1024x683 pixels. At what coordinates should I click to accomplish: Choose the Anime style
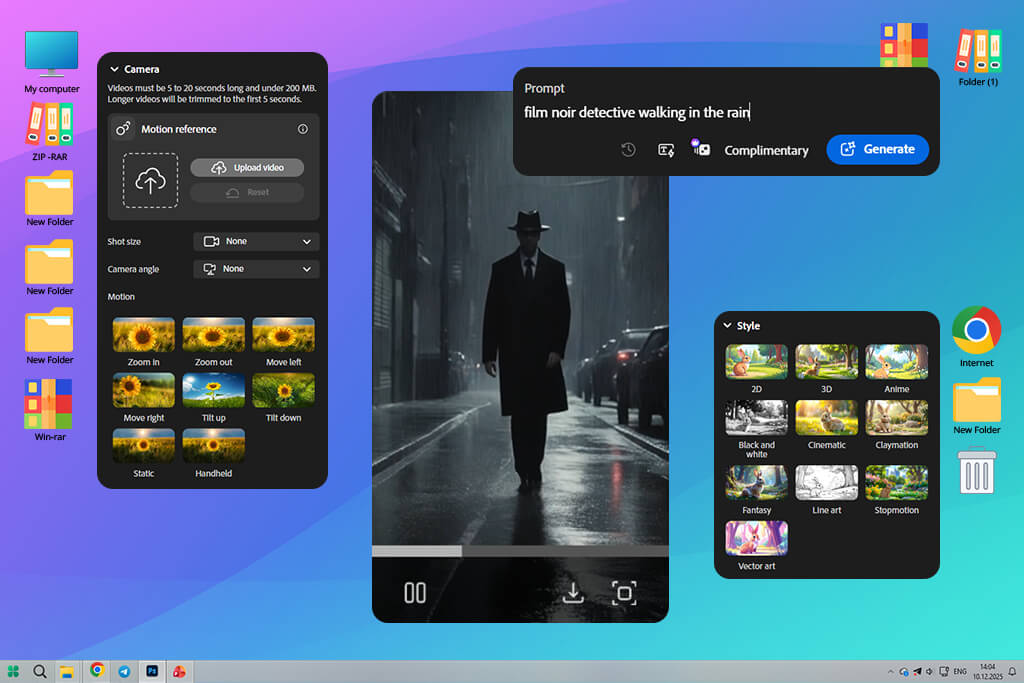tap(896, 362)
